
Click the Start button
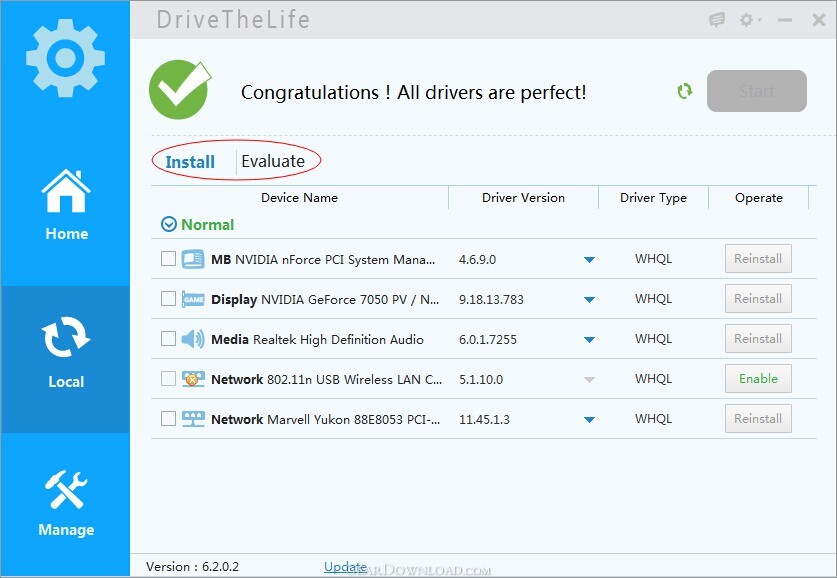(756, 91)
